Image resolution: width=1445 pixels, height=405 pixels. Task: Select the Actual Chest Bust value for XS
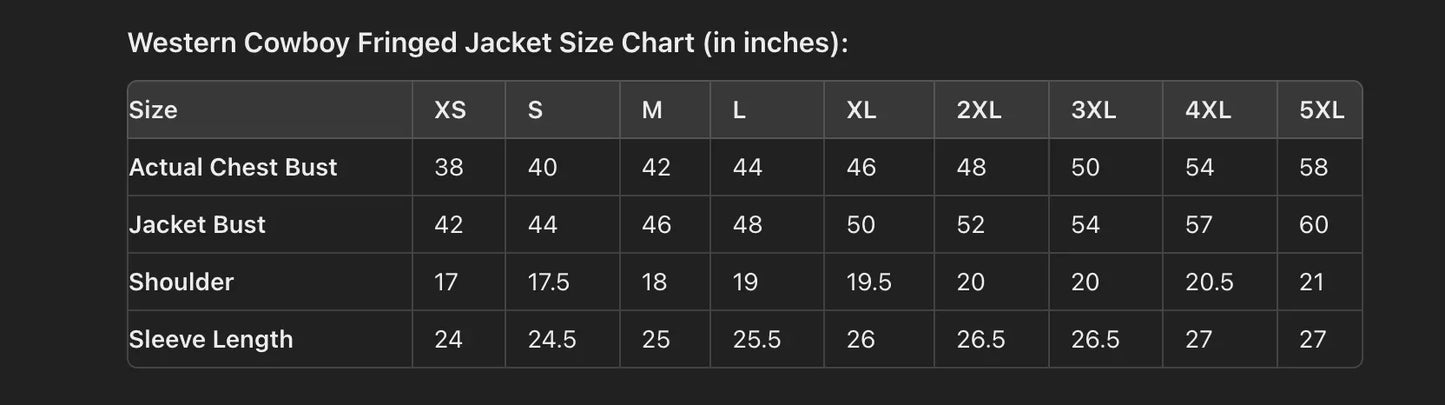click(448, 167)
